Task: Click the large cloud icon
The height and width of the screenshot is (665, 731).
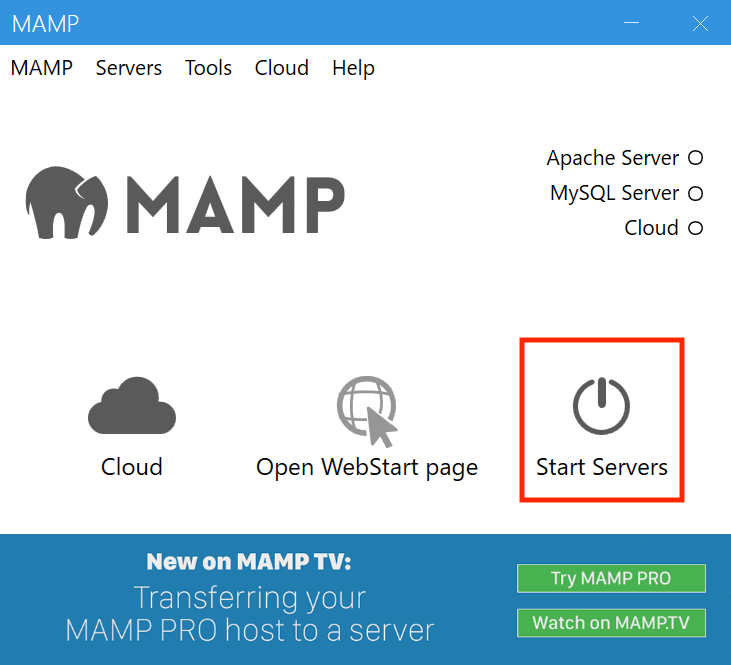Action: pos(132,405)
